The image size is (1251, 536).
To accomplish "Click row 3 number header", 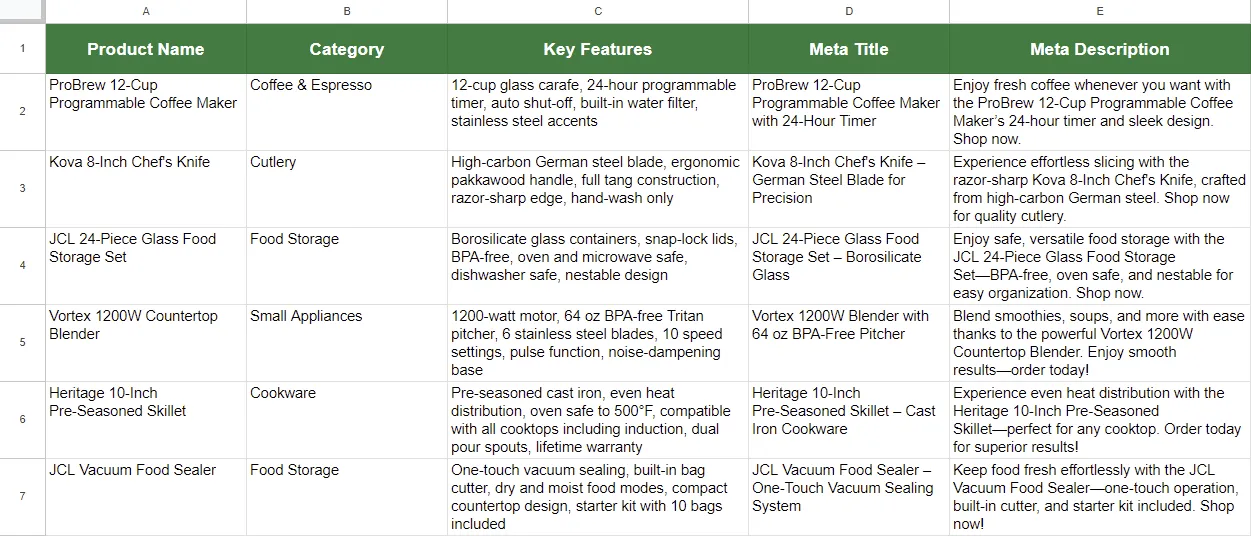I will 22,188.
